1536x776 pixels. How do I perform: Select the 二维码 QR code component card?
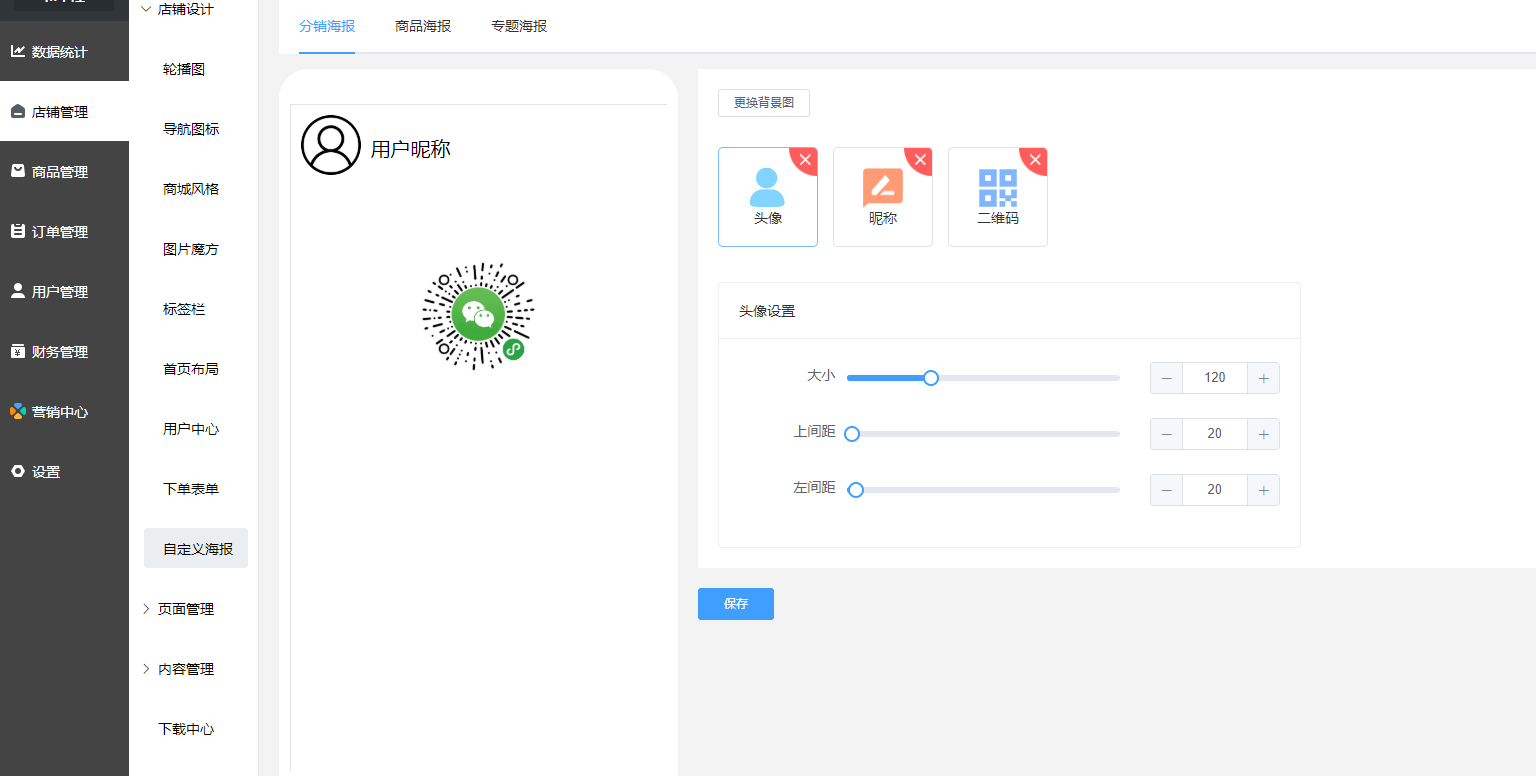point(998,197)
